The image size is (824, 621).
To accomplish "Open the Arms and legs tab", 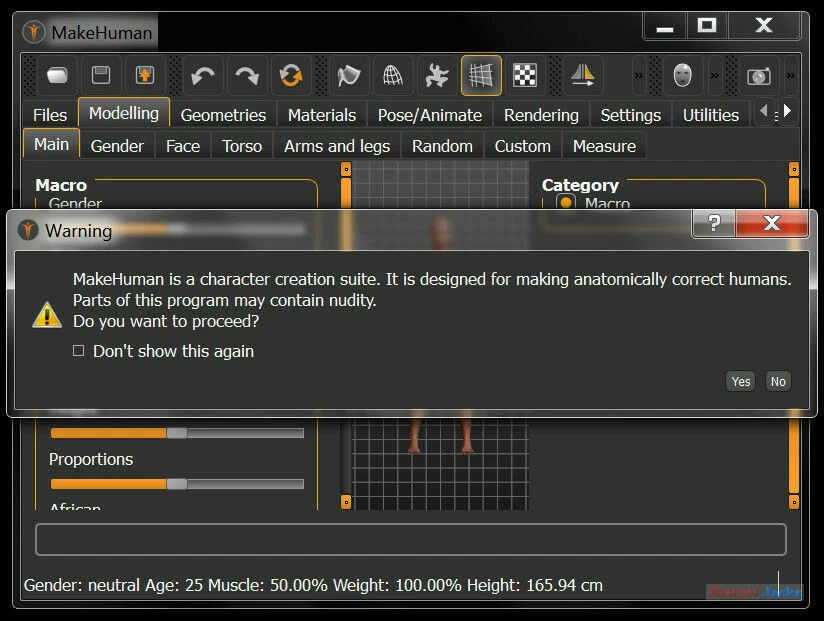I will click(x=336, y=145).
